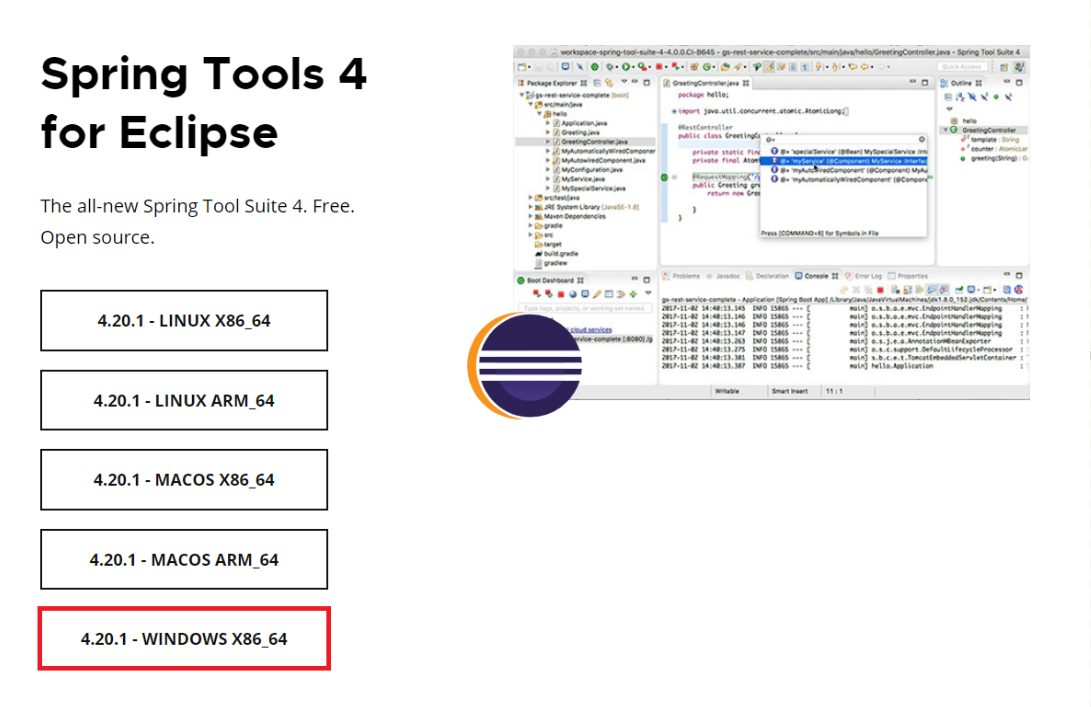
Task: Download the 4.20.1 Windows x86_64 build
Action: (x=184, y=639)
